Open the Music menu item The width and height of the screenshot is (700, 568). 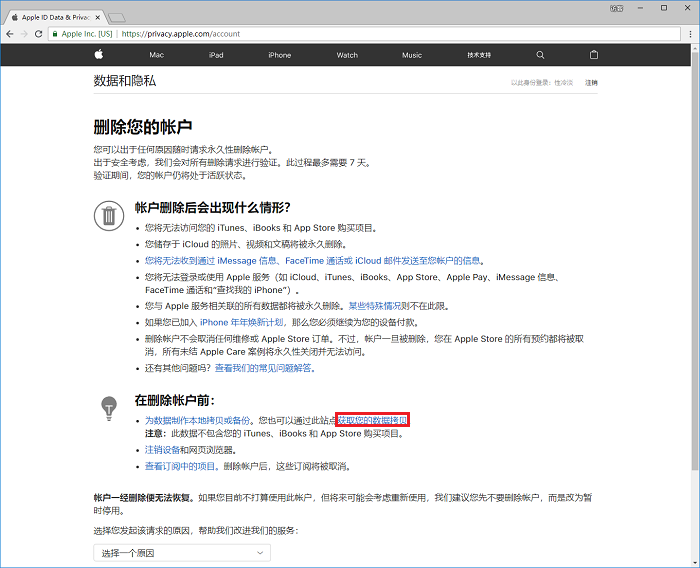point(412,55)
